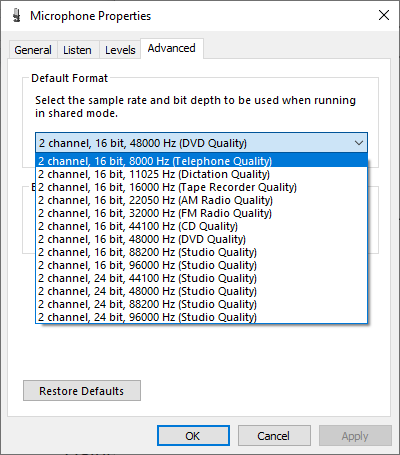The height and width of the screenshot is (455, 400).
Task: Click the Restore Defaults button
Action: pyautogui.click(x=82, y=391)
